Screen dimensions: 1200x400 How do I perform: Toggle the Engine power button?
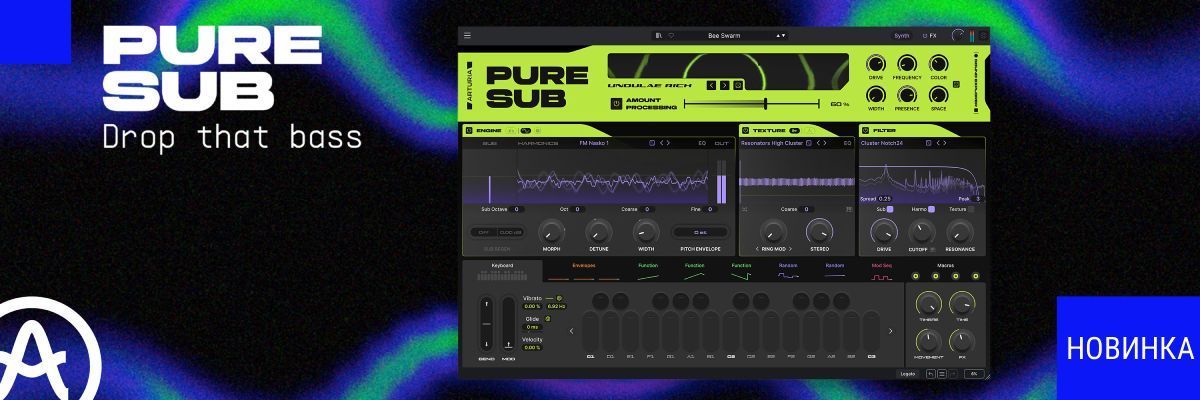point(469,130)
